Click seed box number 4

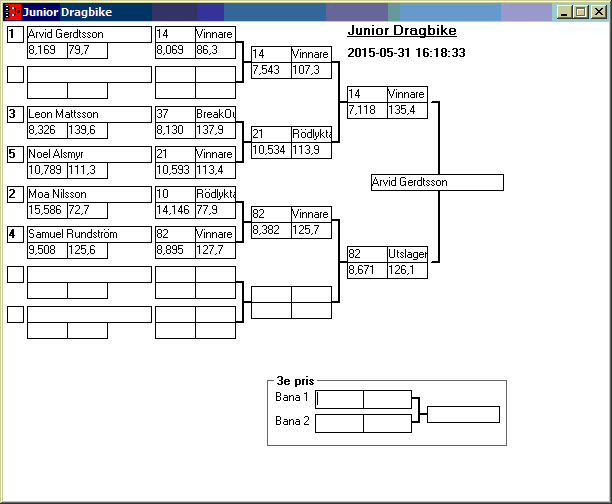pyautogui.click(x=15, y=234)
